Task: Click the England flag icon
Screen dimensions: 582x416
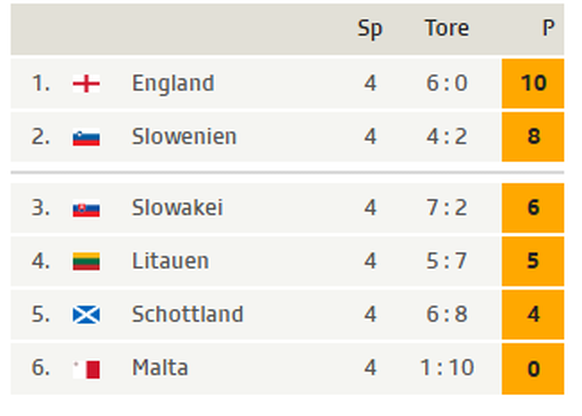Action: [86, 83]
